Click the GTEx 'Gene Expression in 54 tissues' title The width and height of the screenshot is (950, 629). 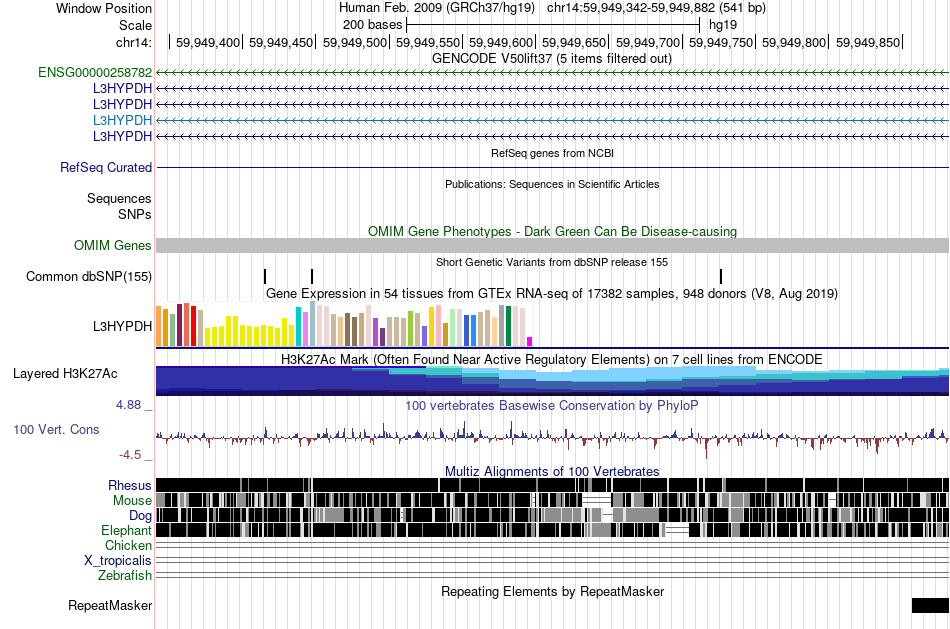552,294
